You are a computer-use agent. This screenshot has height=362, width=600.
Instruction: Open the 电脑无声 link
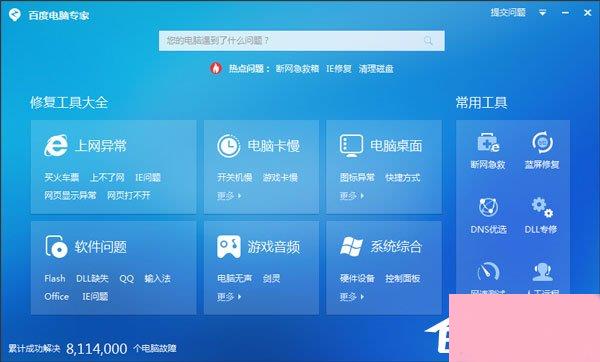click(235, 279)
